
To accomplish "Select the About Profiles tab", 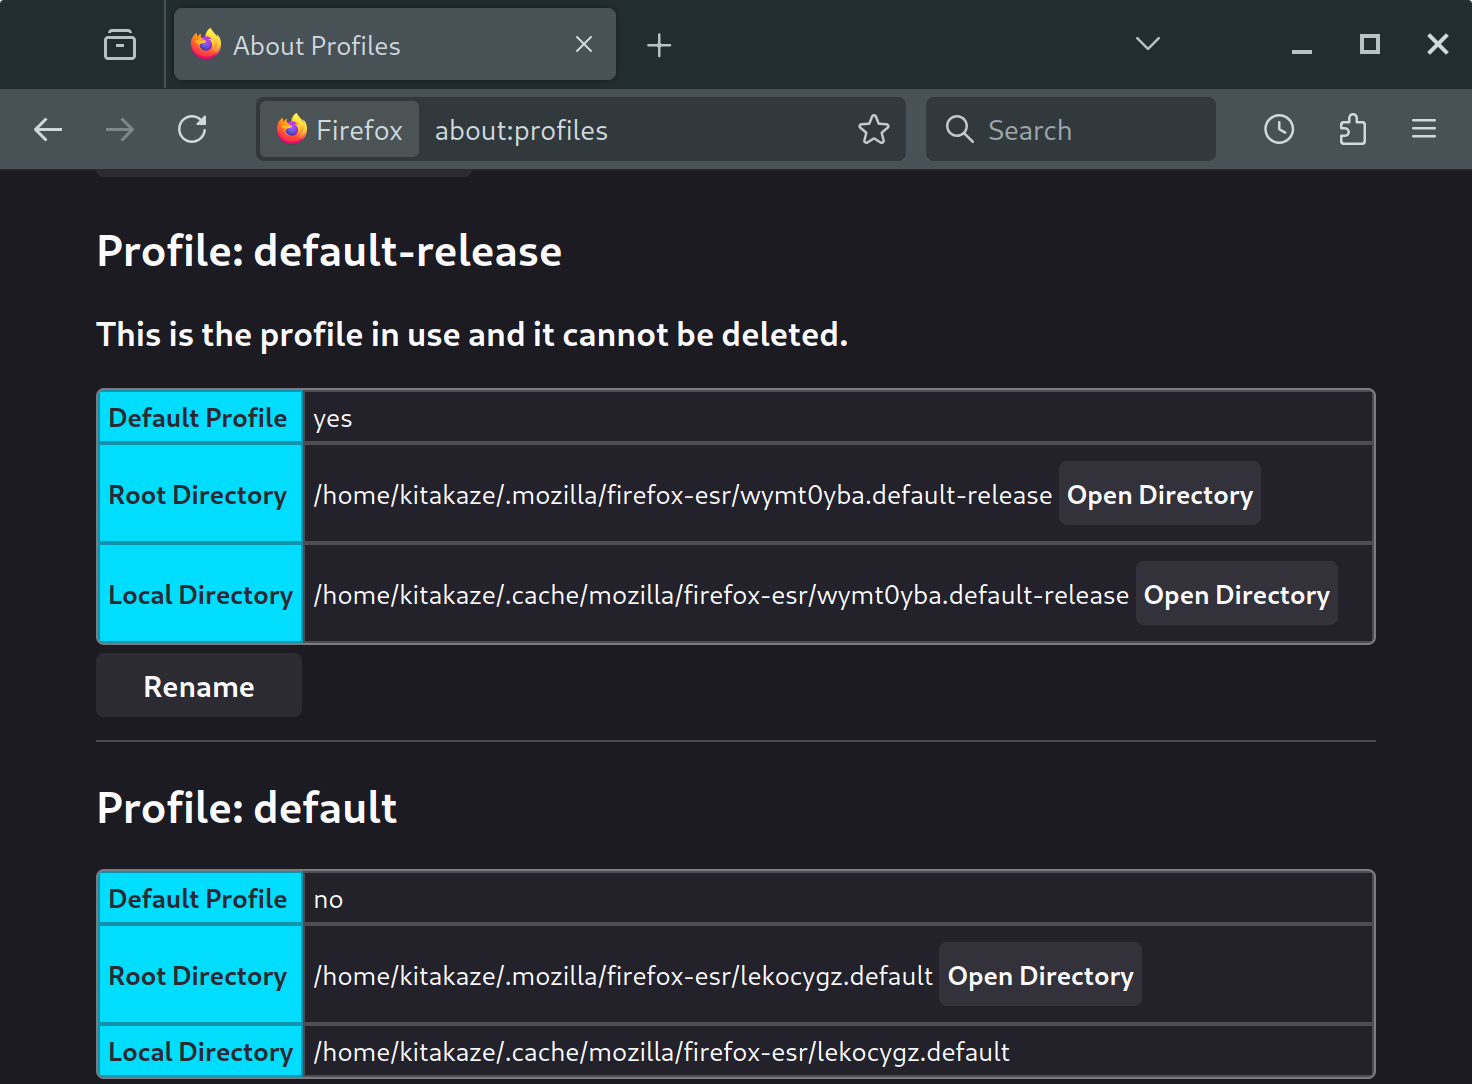I will click(x=395, y=45).
